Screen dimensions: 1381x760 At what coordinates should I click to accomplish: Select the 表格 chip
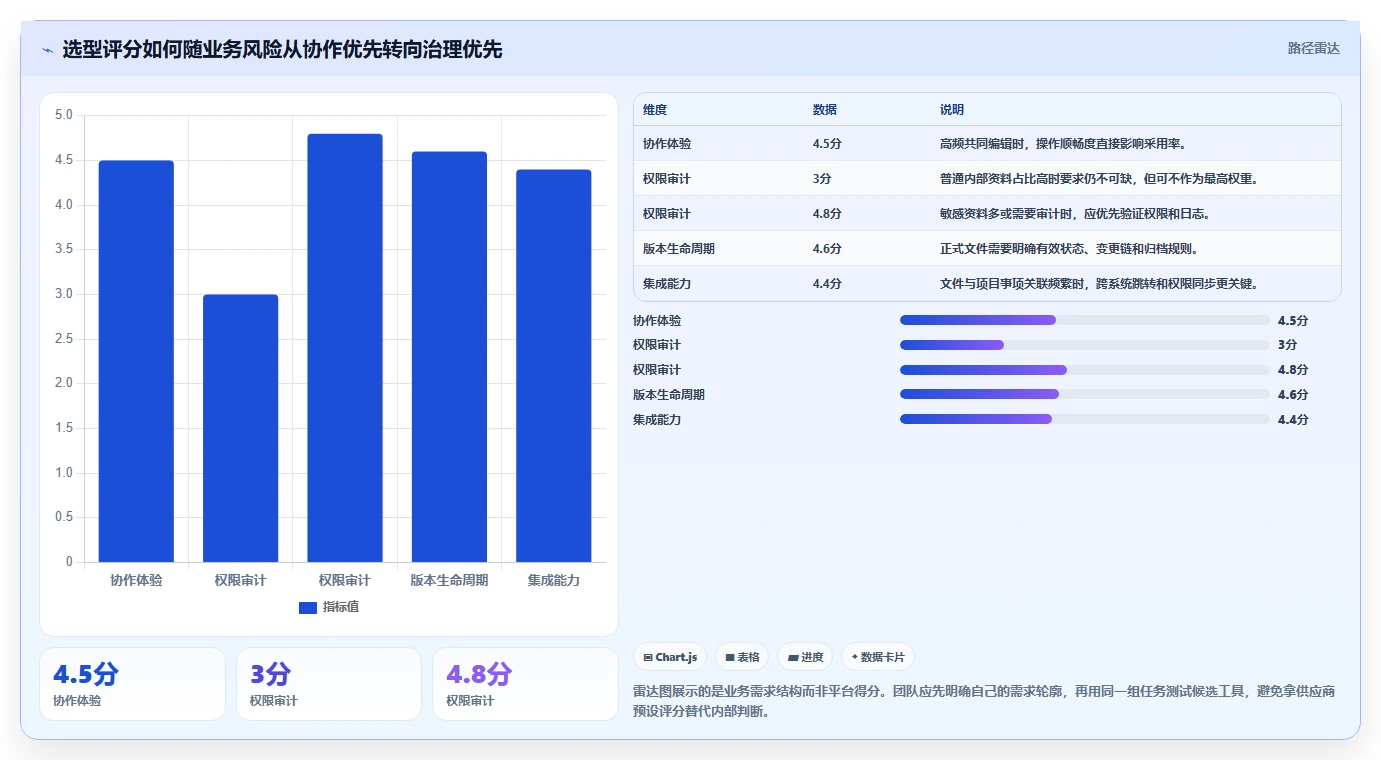pyautogui.click(x=742, y=657)
